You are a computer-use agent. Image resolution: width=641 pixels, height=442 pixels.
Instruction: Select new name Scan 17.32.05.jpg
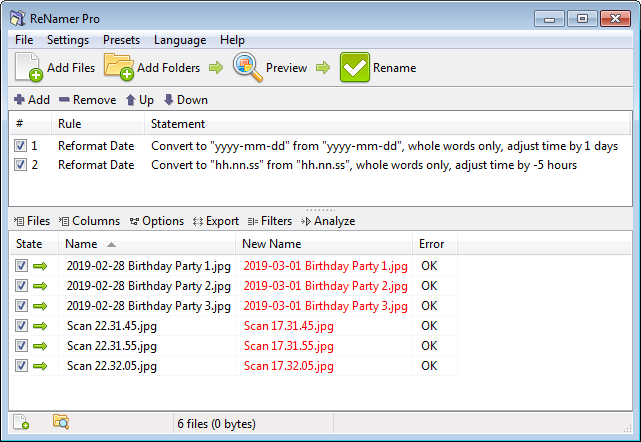pos(289,366)
